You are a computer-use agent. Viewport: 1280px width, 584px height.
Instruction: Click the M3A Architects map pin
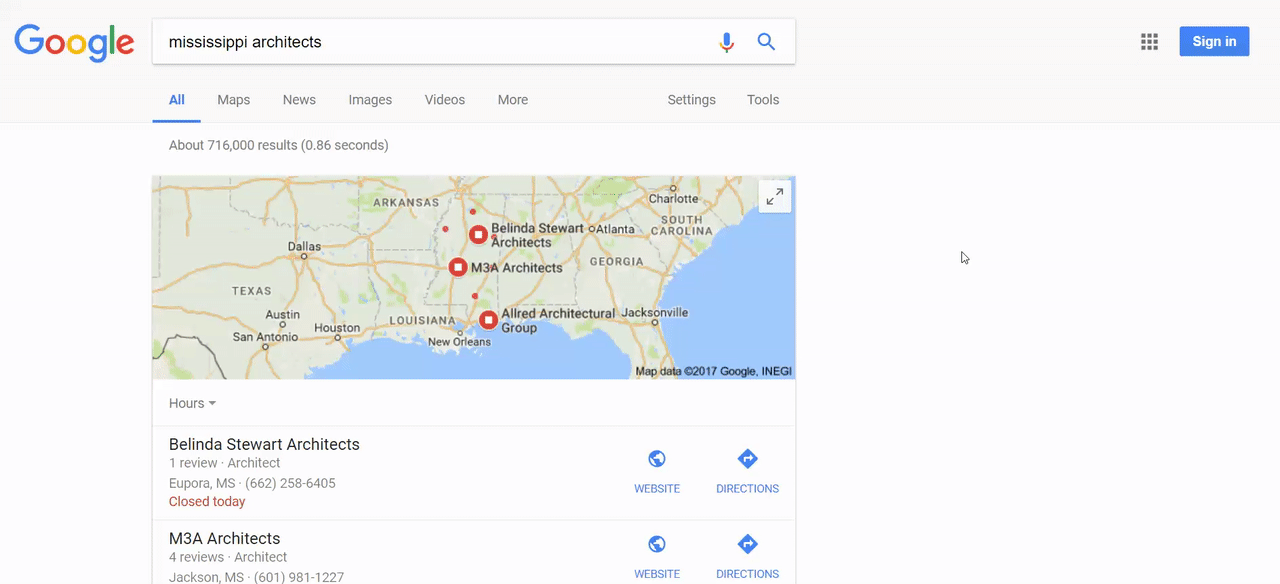point(458,267)
